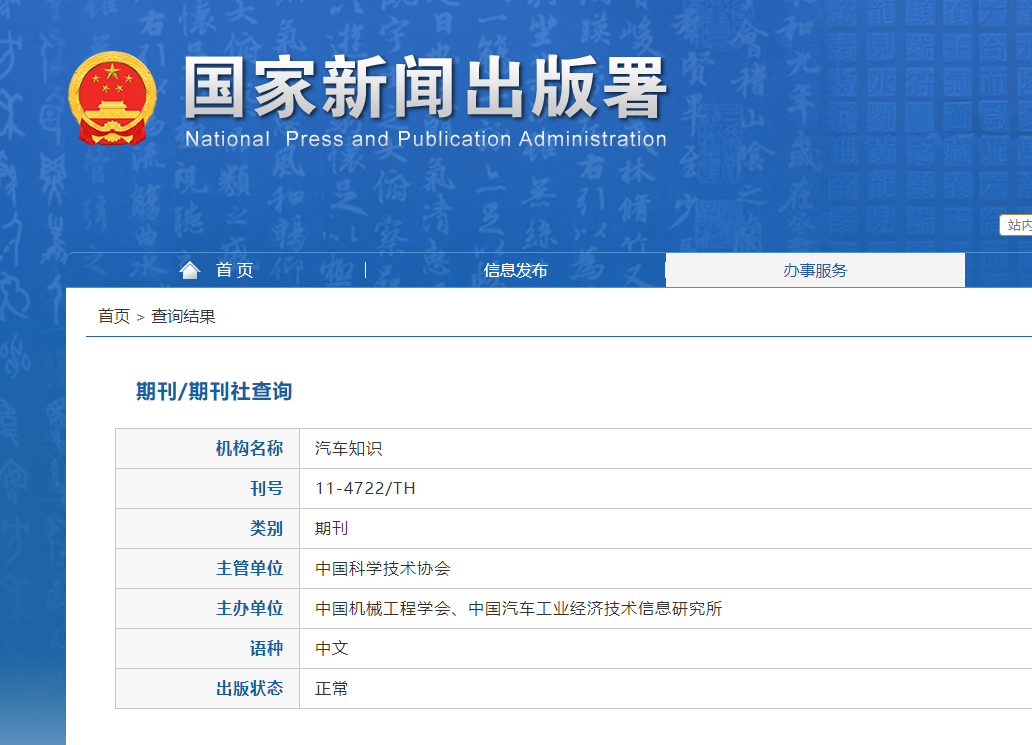Click the 期刊 category value
The height and width of the screenshot is (745, 1032).
coord(331,528)
